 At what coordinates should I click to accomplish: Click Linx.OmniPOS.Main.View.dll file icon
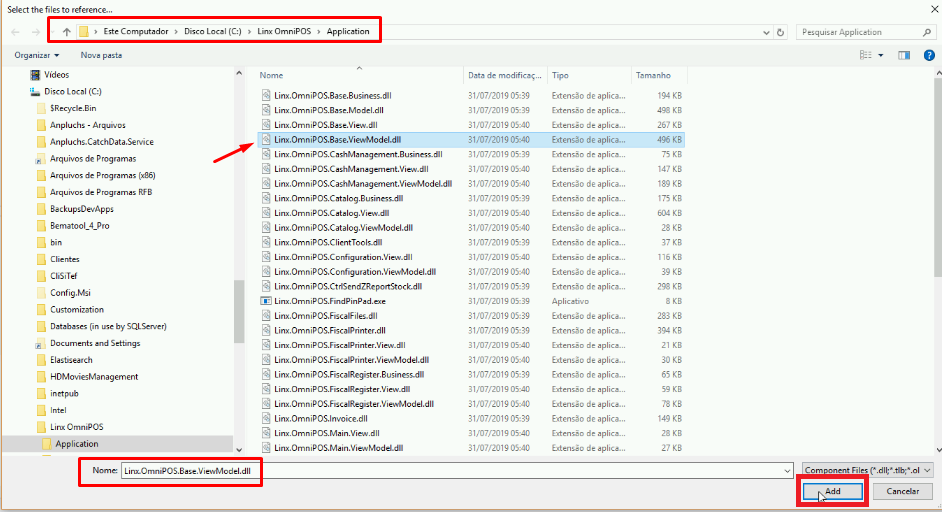click(x=266, y=433)
